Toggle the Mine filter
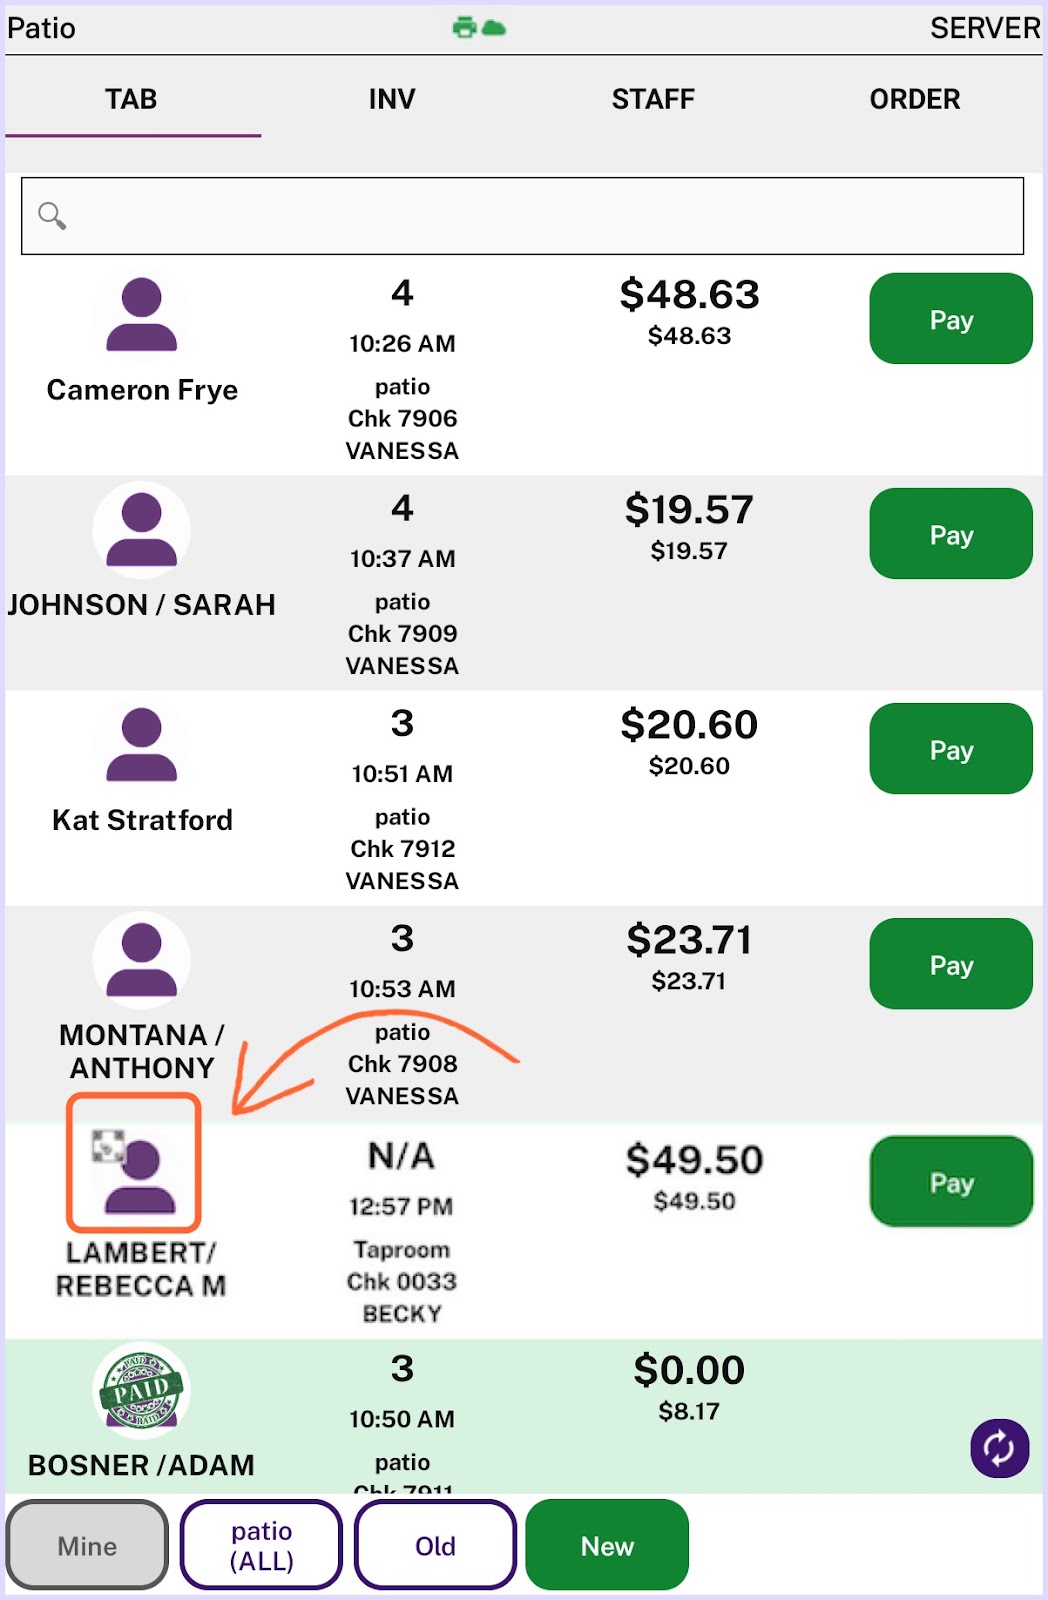 (x=87, y=1545)
